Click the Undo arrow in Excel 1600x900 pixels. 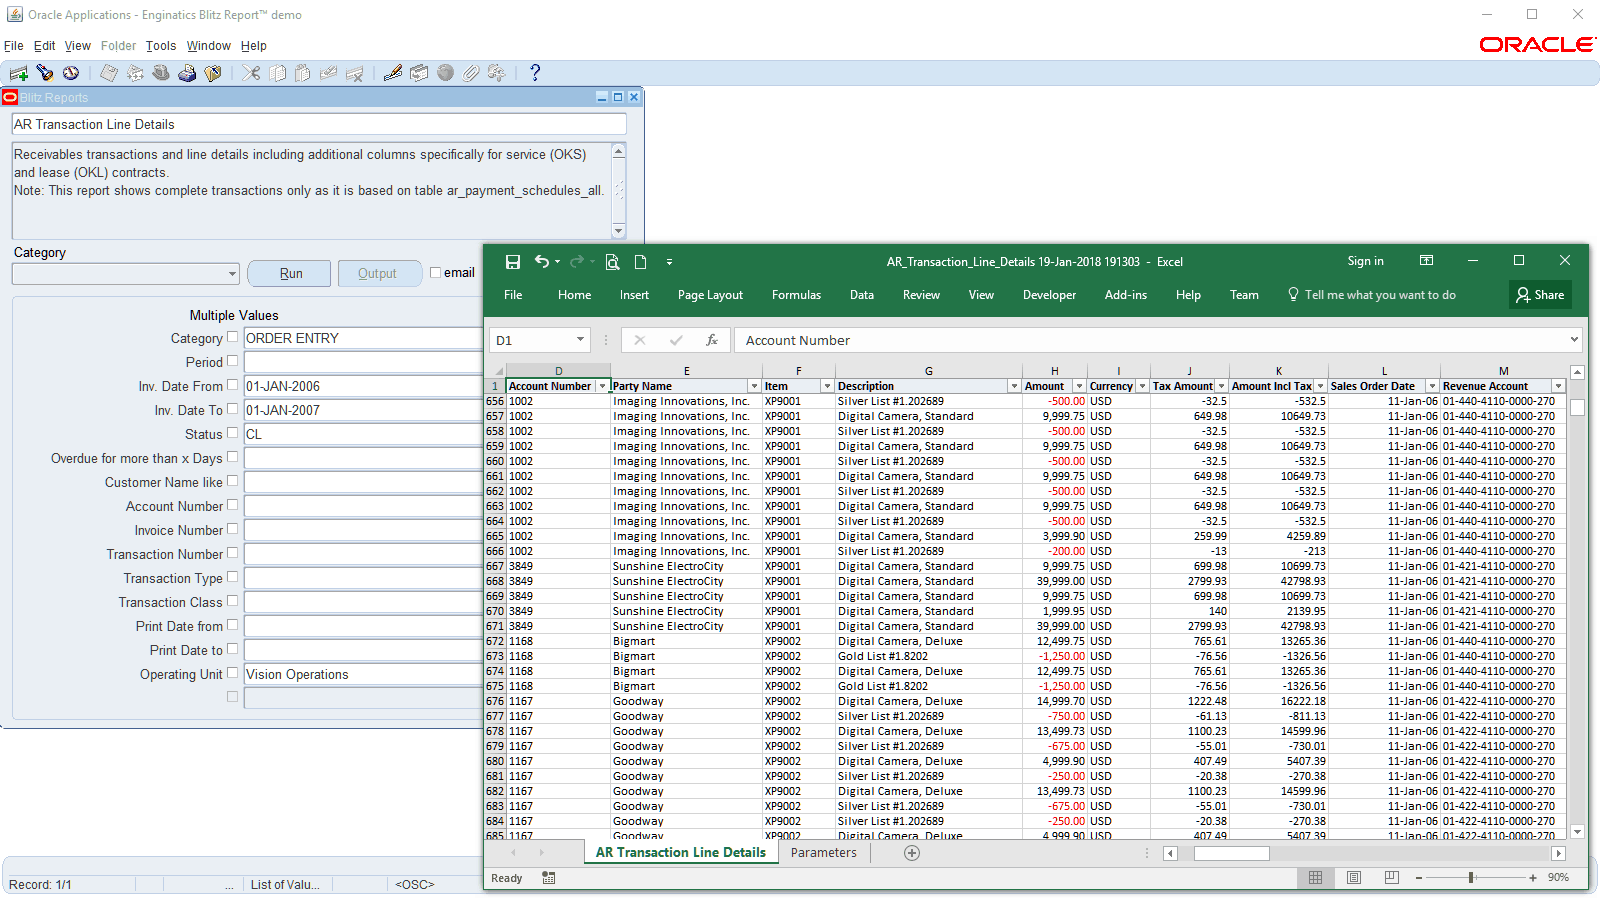(541, 262)
